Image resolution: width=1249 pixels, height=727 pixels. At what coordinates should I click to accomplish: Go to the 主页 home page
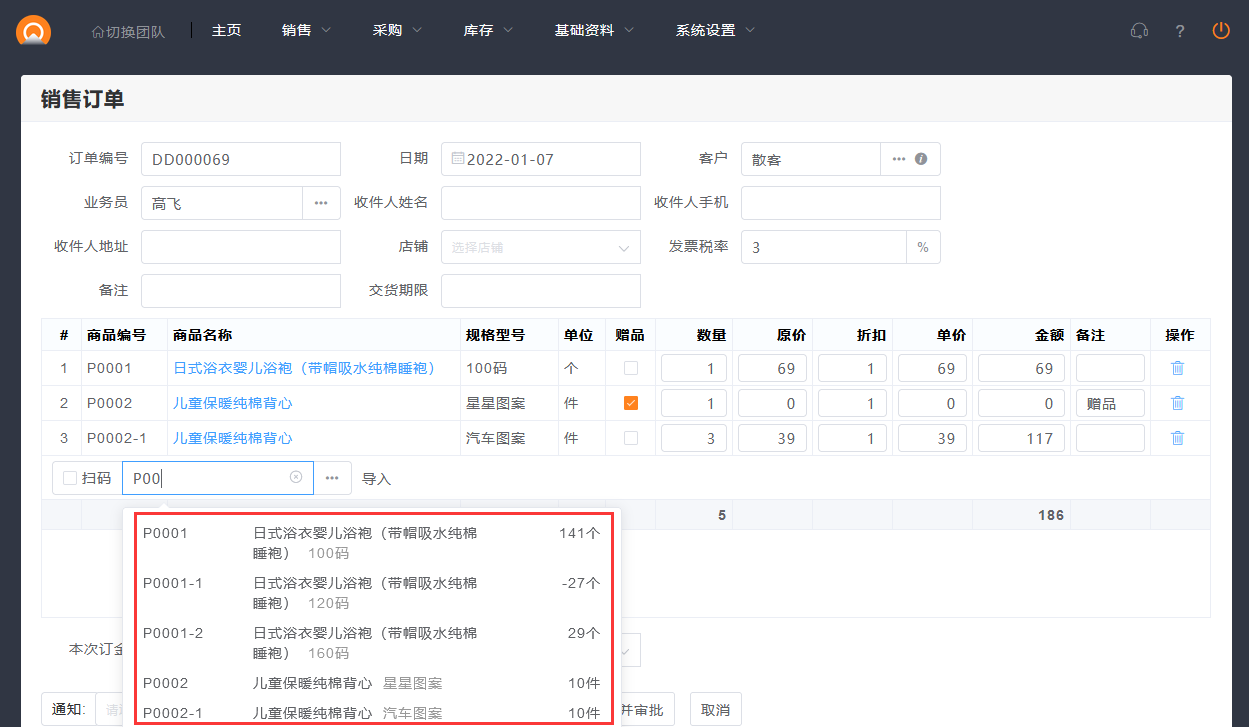pyautogui.click(x=226, y=31)
